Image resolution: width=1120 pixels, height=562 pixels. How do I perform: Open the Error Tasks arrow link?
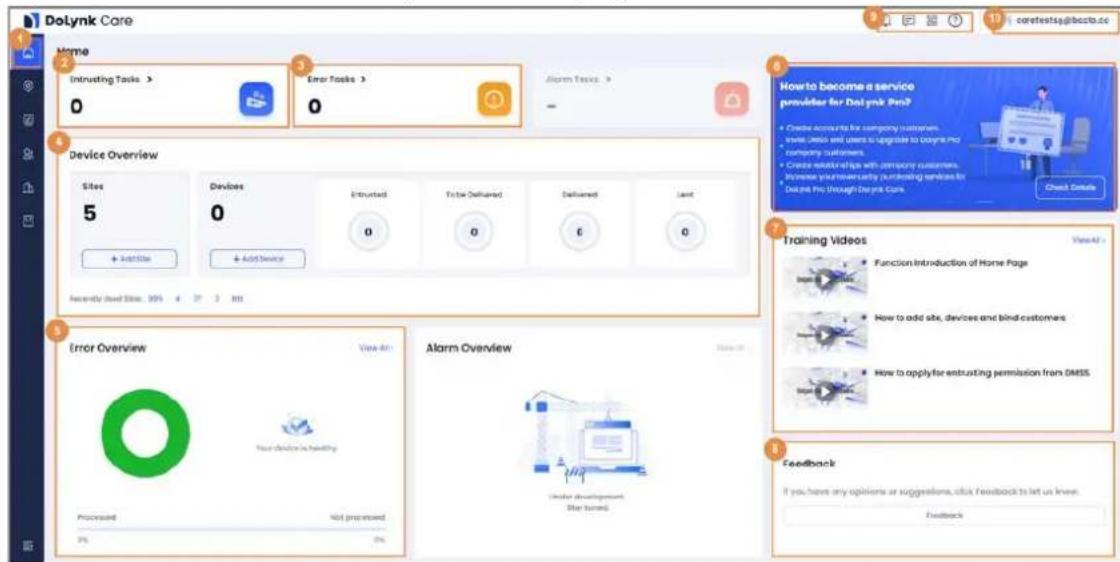tap(336, 80)
